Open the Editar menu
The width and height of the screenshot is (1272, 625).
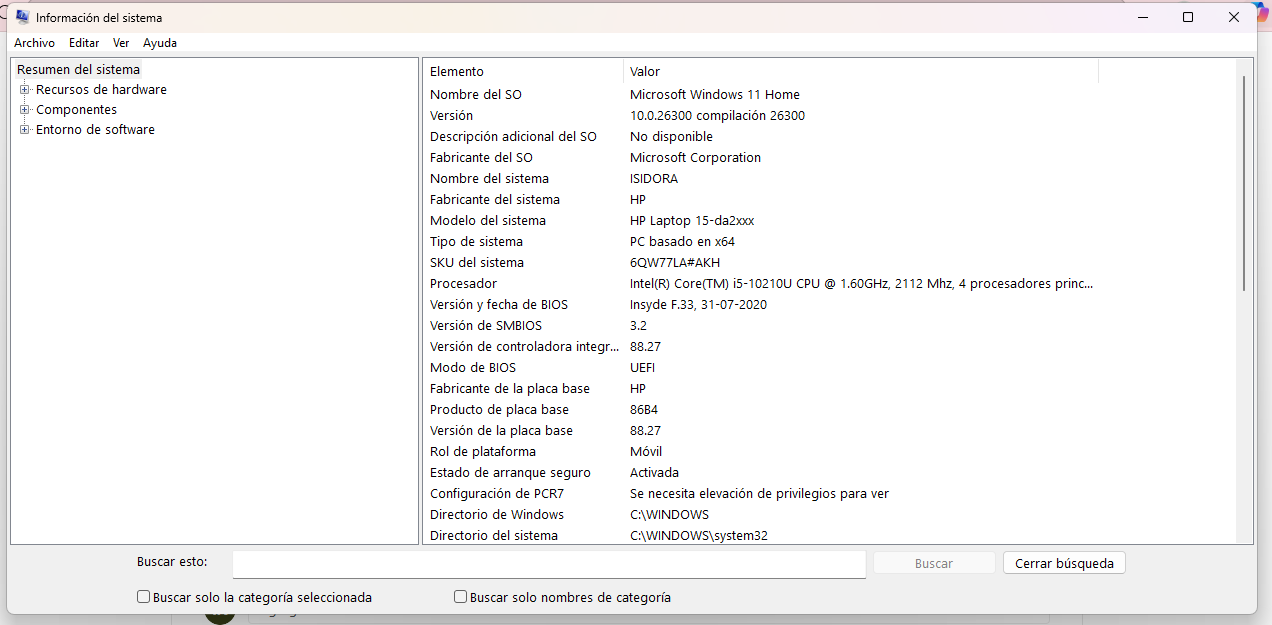[x=84, y=43]
